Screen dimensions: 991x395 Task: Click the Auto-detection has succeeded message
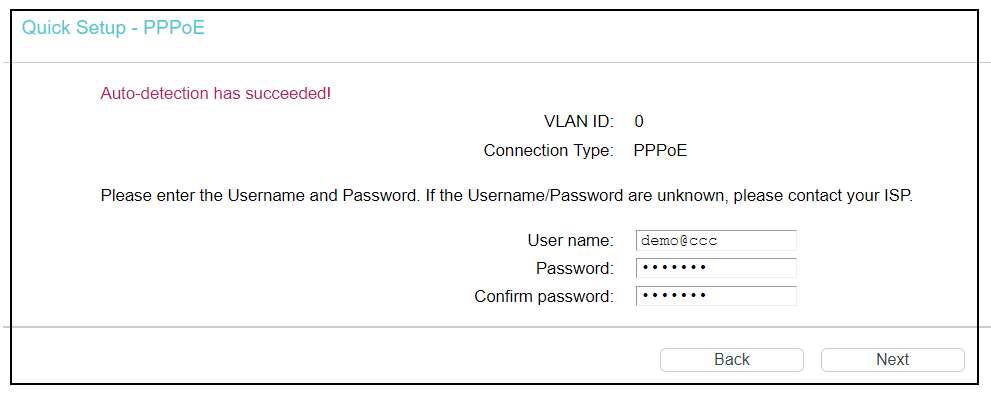pyautogui.click(x=216, y=94)
